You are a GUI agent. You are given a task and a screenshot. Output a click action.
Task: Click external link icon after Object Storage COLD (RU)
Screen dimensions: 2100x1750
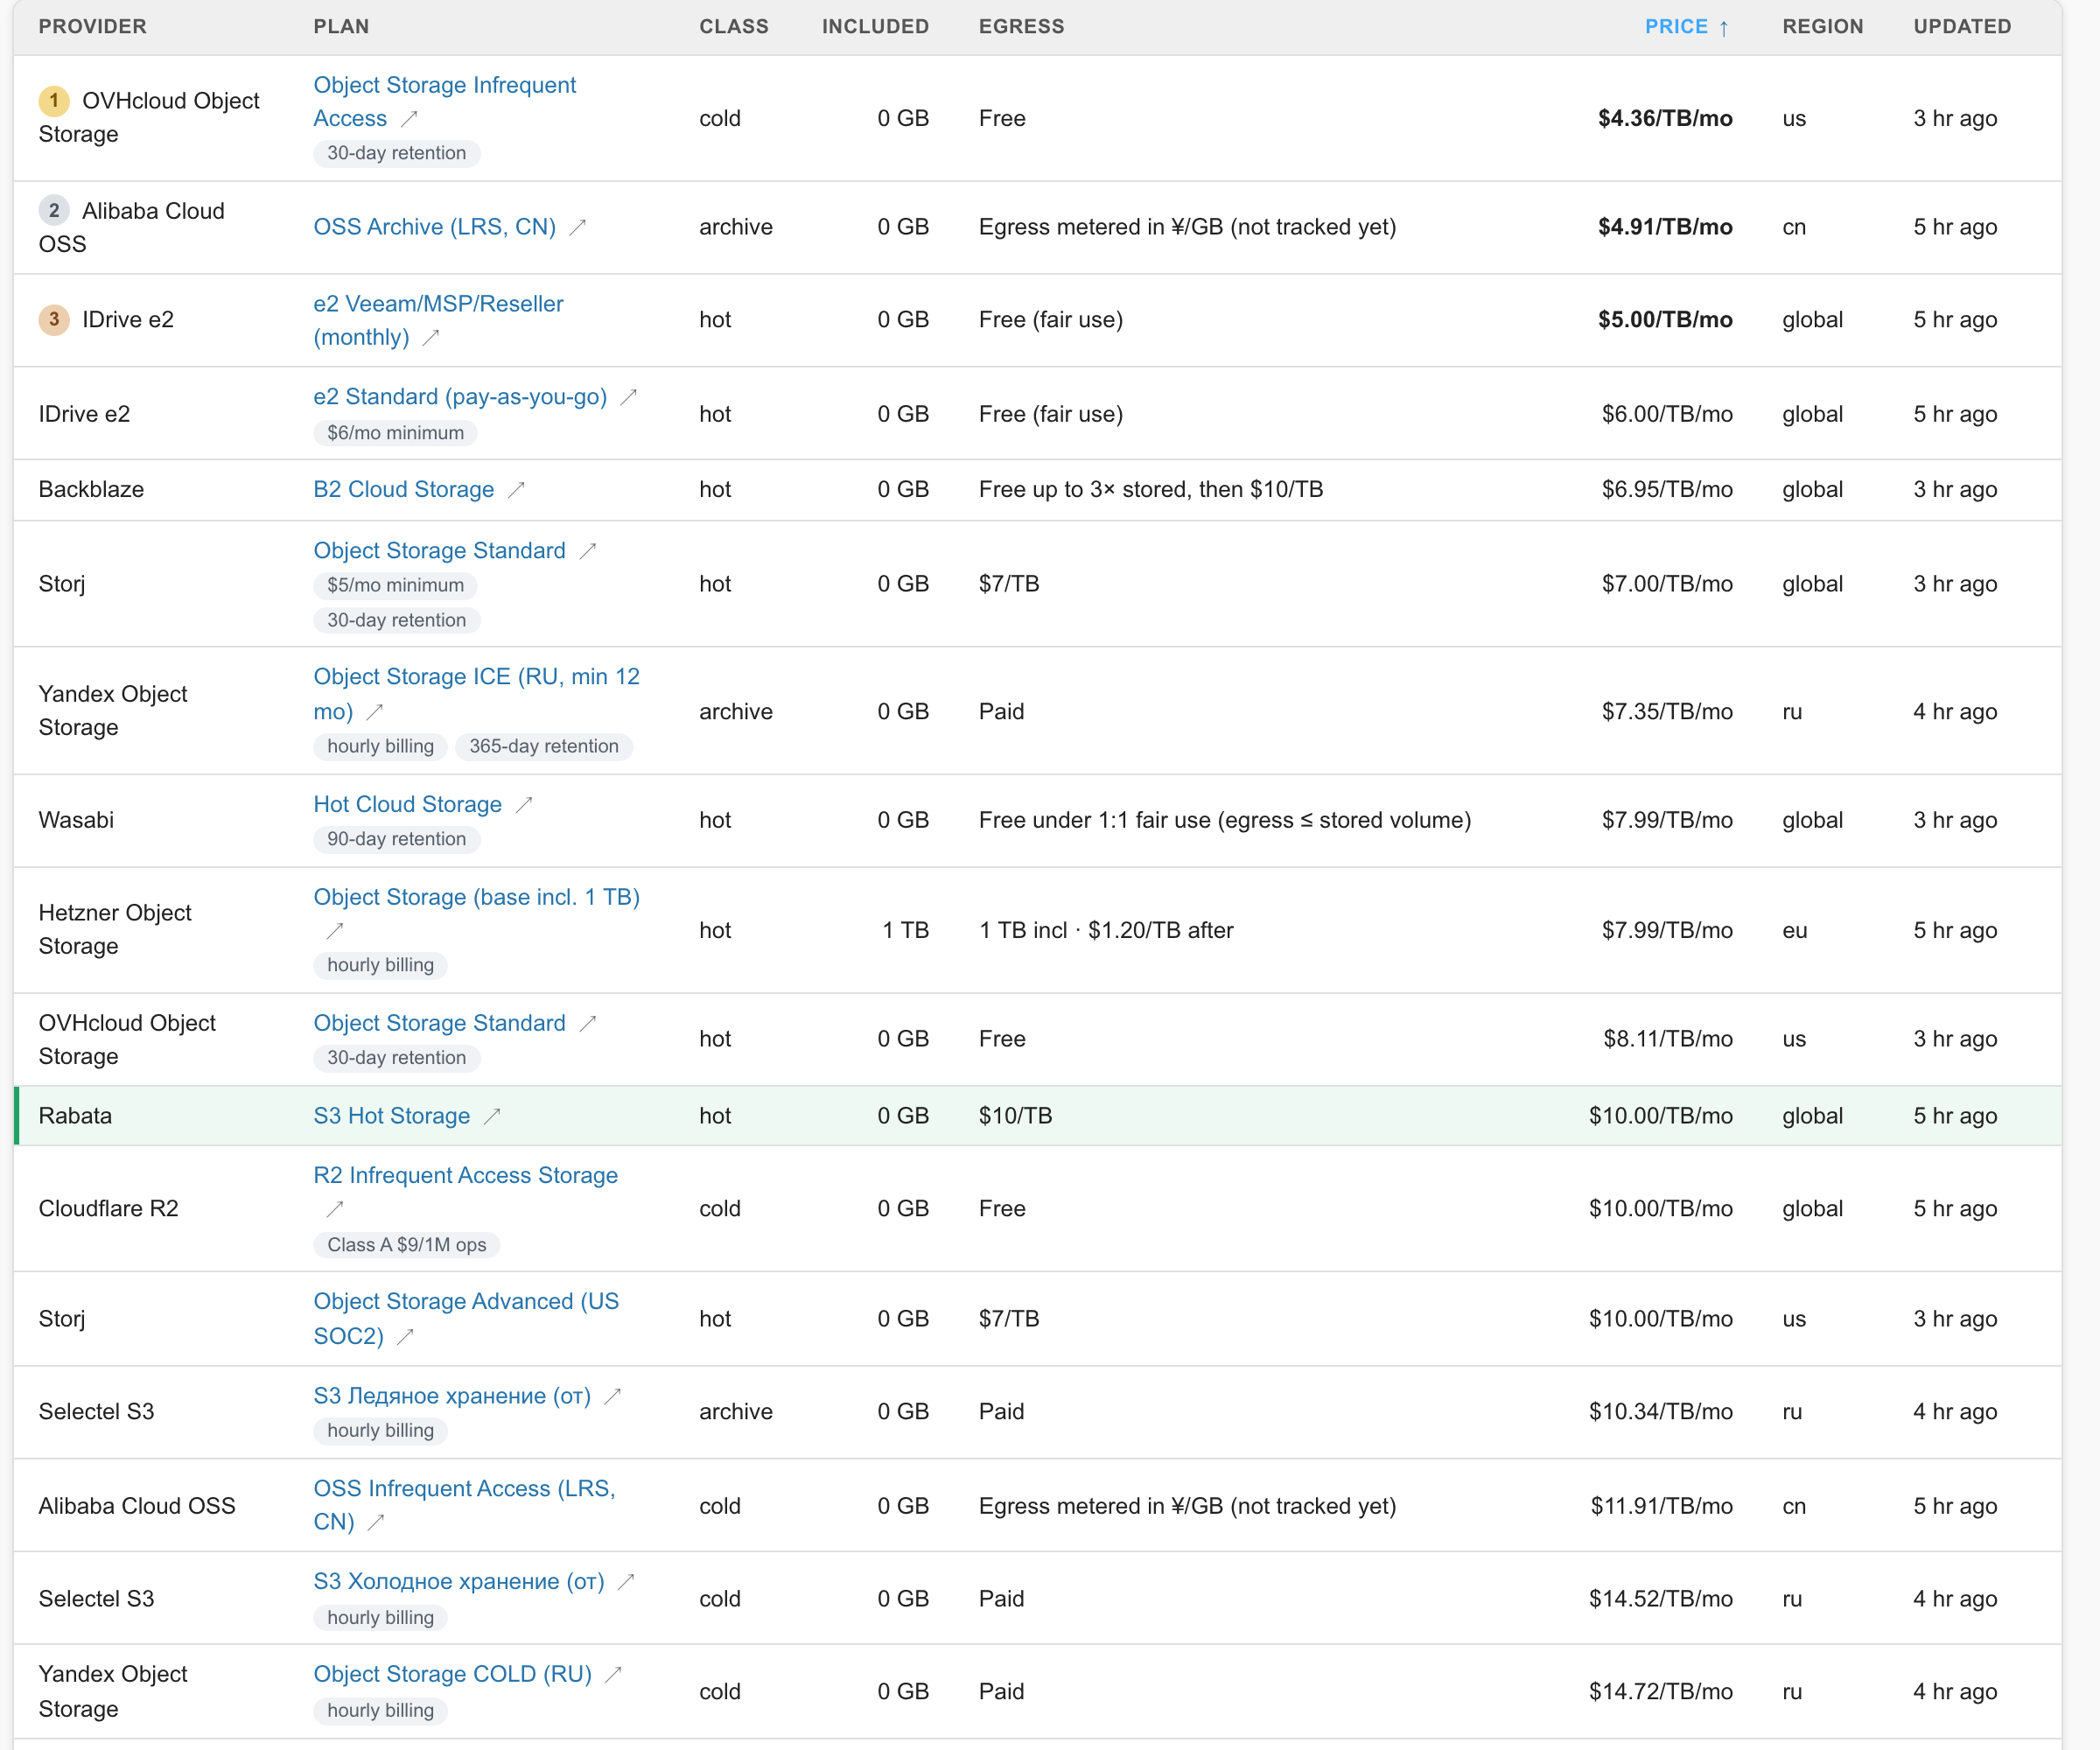614,1674
